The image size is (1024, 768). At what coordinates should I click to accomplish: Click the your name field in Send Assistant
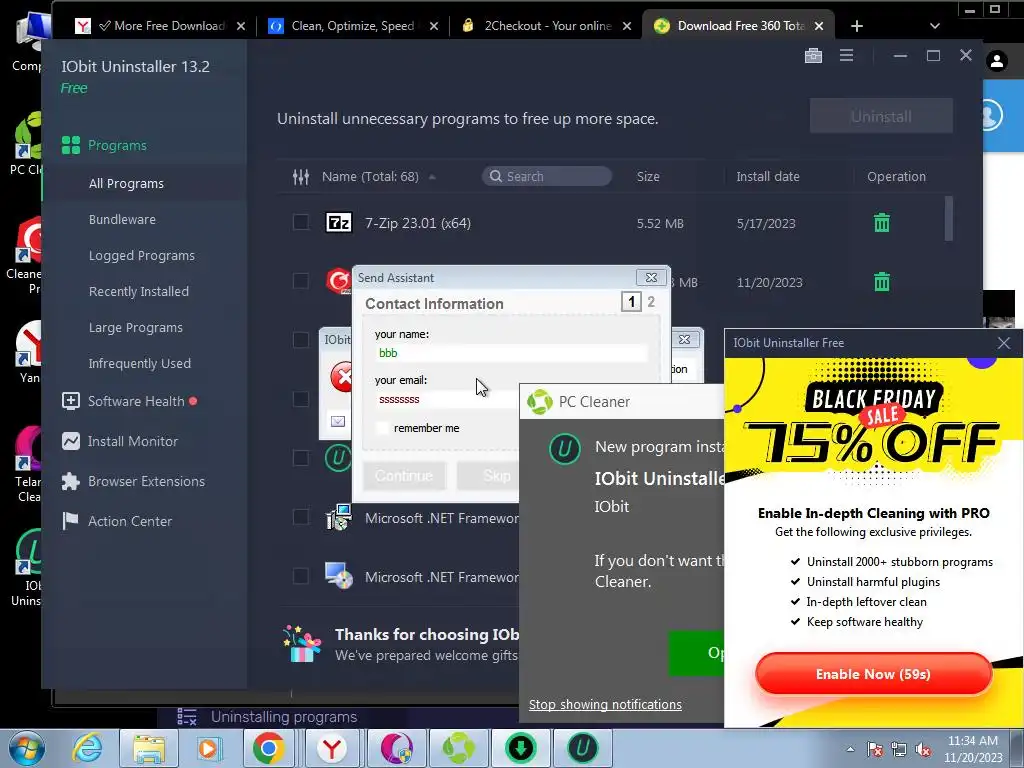tap(511, 353)
